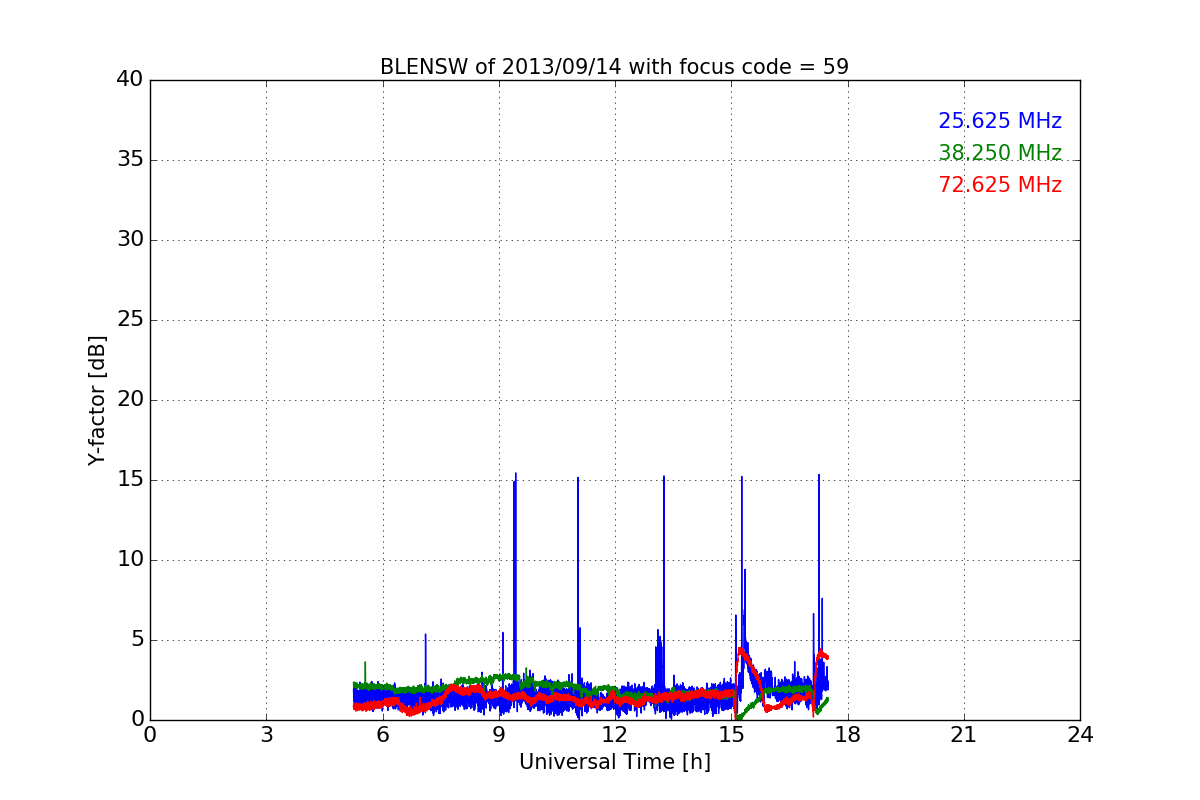Click the plot title BLENSW of 2013/09/14
Screen dimensions: 1200x800
tap(614, 67)
